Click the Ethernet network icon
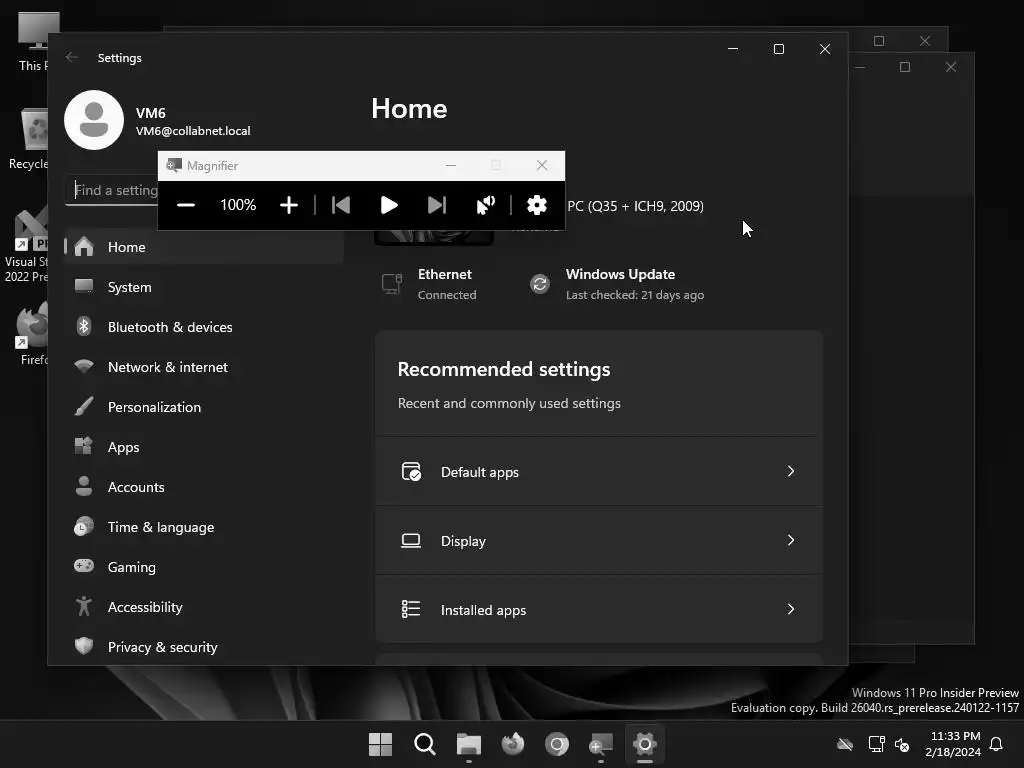 392,284
